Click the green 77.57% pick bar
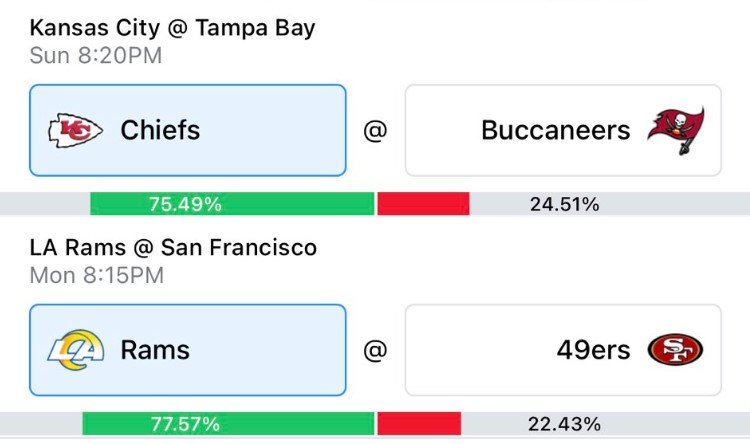Viewport: 750px width, 444px height. coord(228,424)
